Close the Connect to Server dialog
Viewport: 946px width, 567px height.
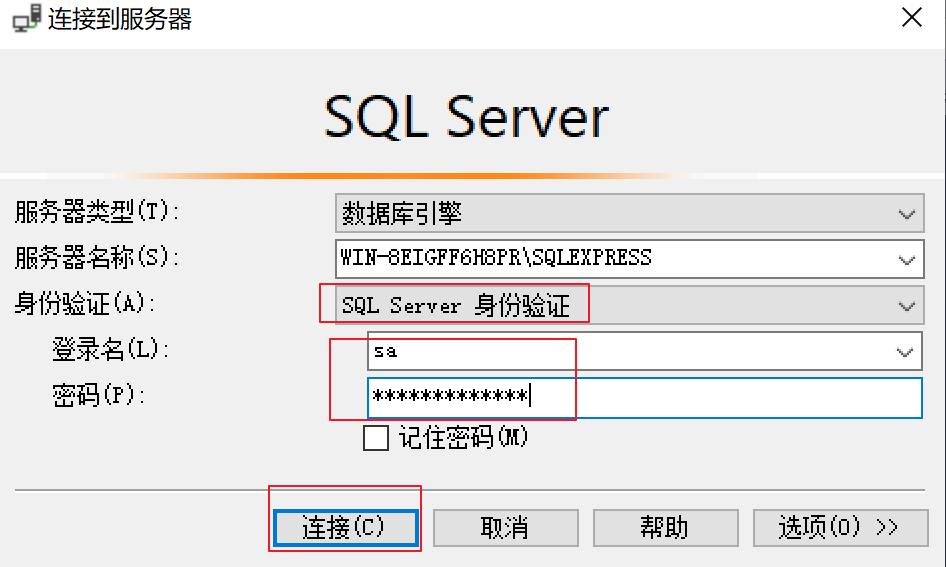click(912, 17)
